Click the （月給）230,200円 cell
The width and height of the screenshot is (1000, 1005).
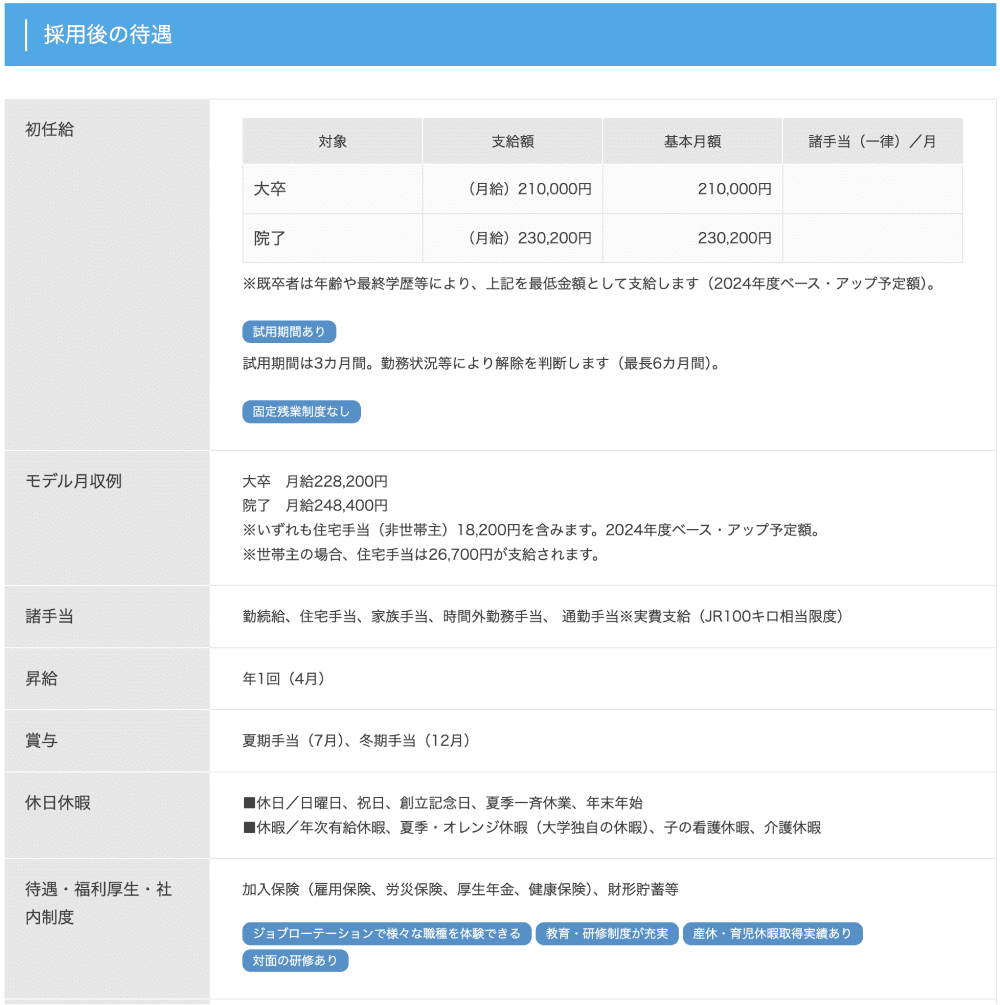(530, 239)
